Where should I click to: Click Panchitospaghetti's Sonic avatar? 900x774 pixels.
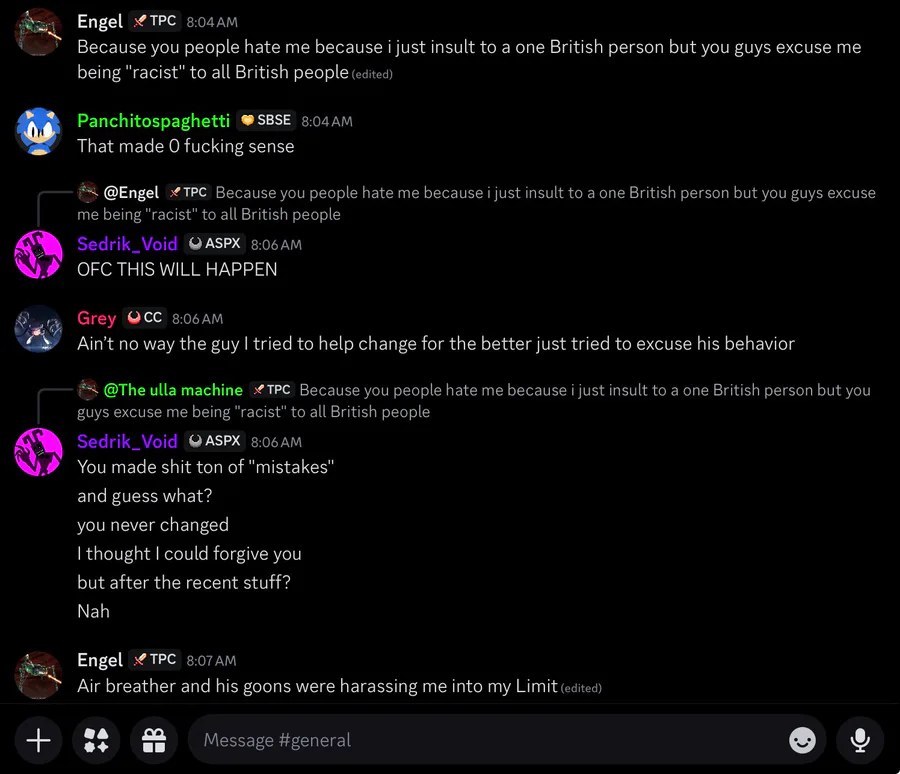click(x=39, y=132)
